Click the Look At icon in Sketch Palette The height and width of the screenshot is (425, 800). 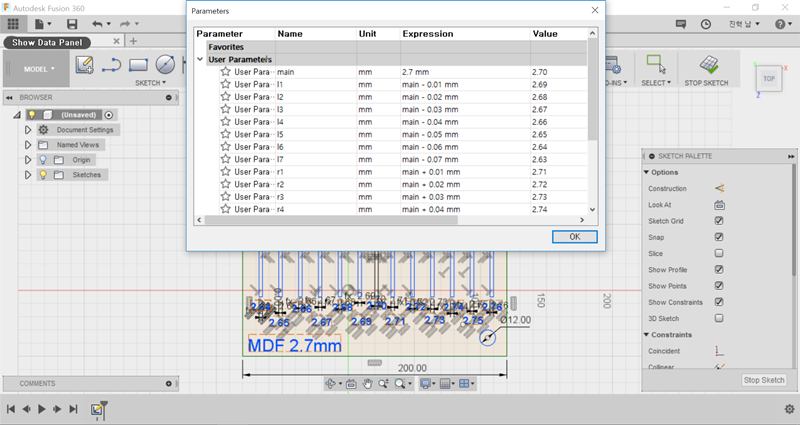click(719, 205)
